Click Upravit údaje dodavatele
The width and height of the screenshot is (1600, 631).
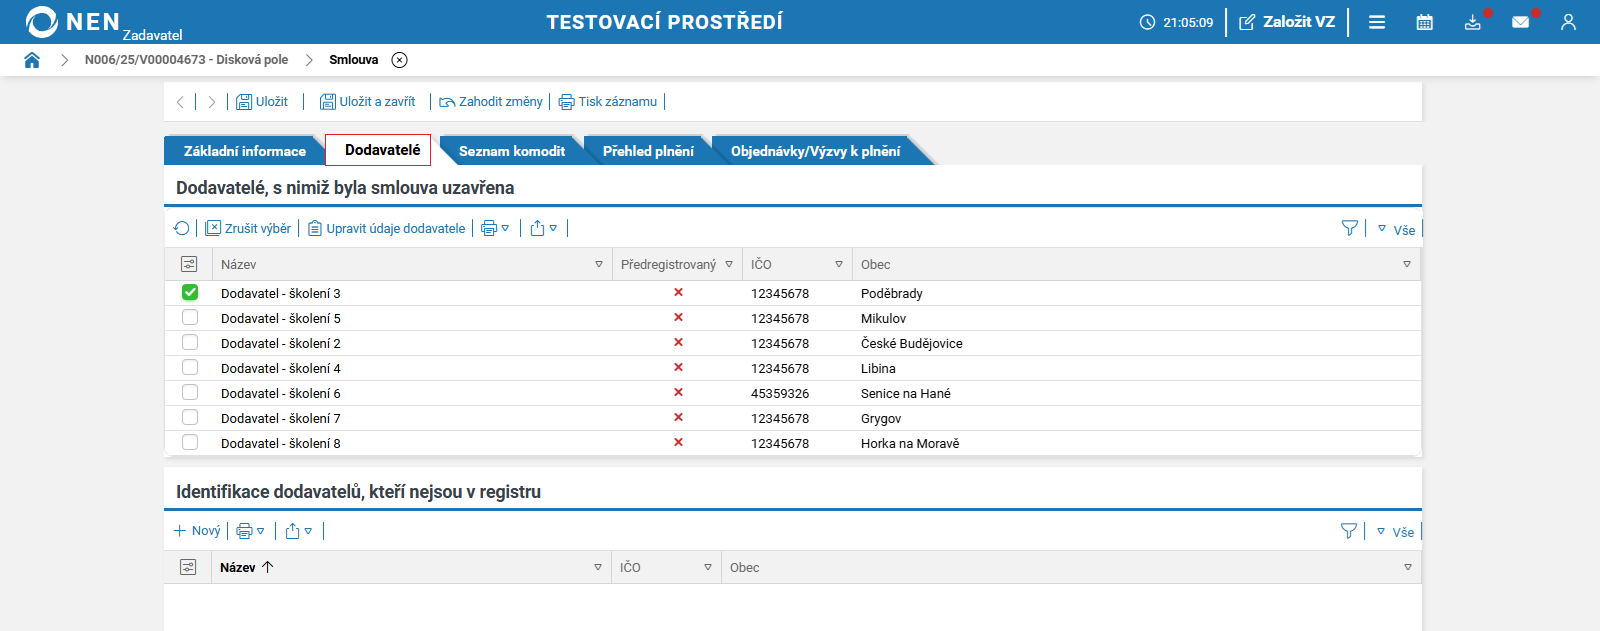pyautogui.click(x=386, y=228)
